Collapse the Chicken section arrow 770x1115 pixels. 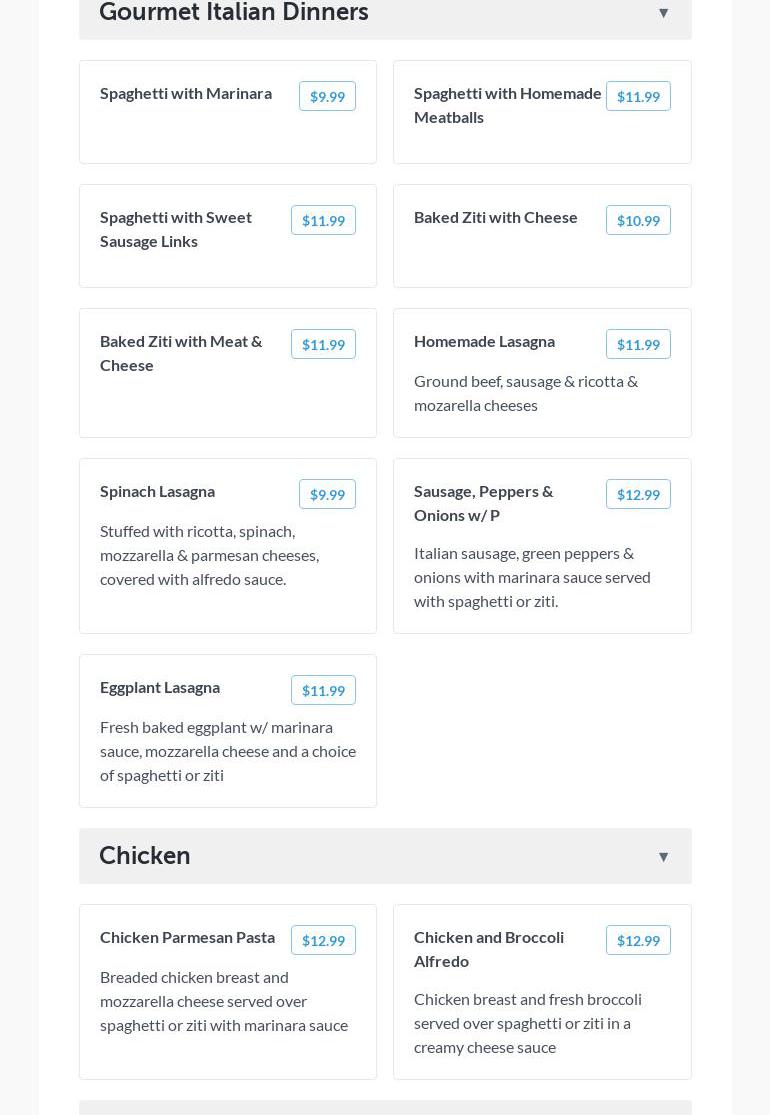tap(663, 857)
